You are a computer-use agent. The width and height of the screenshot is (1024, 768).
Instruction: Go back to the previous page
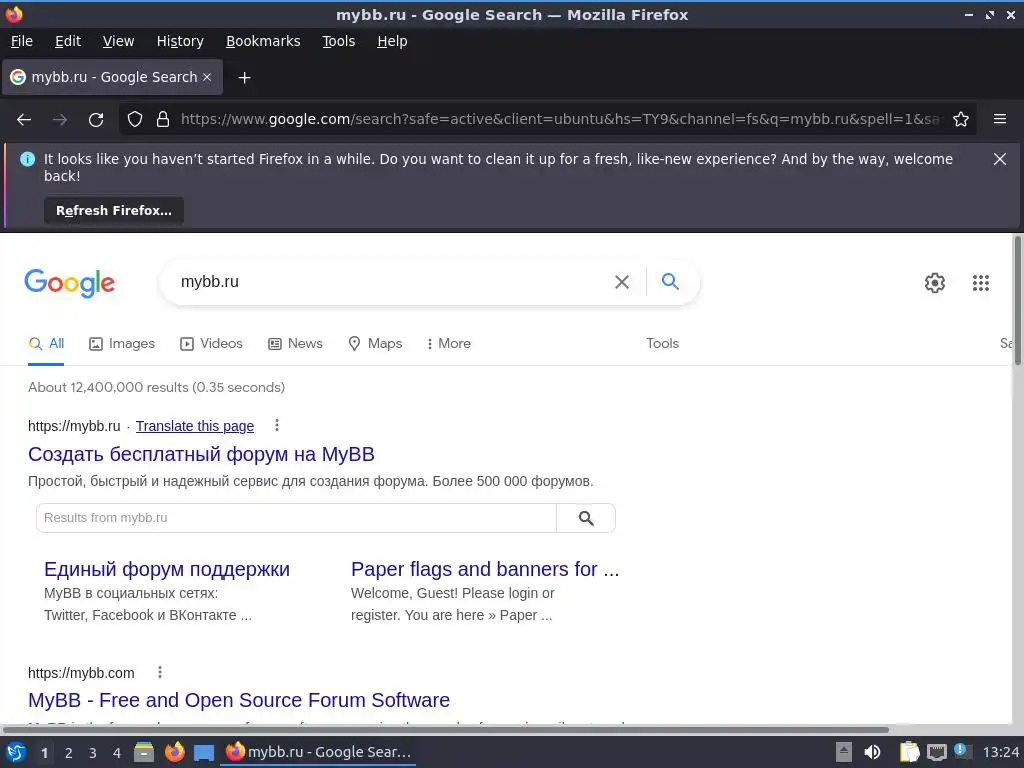pos(24,120)
